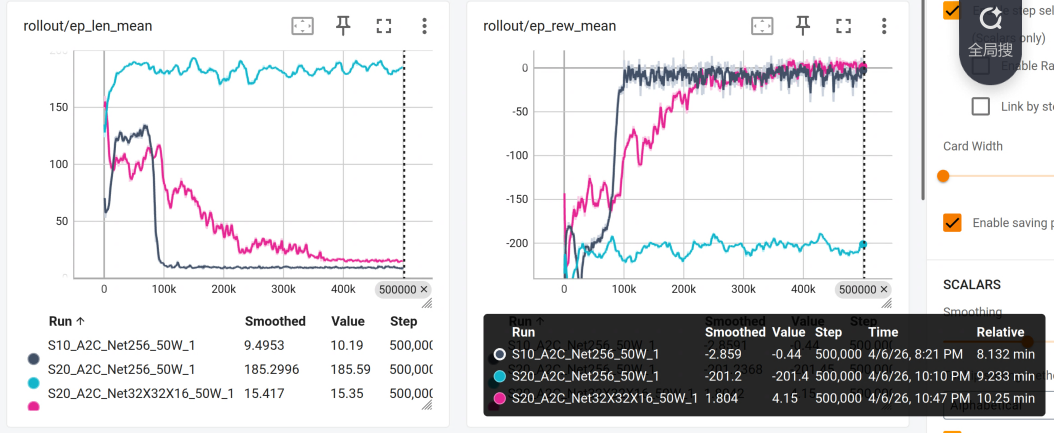Sort ep_len_mean table by Smoothed column

pos(275,321)
